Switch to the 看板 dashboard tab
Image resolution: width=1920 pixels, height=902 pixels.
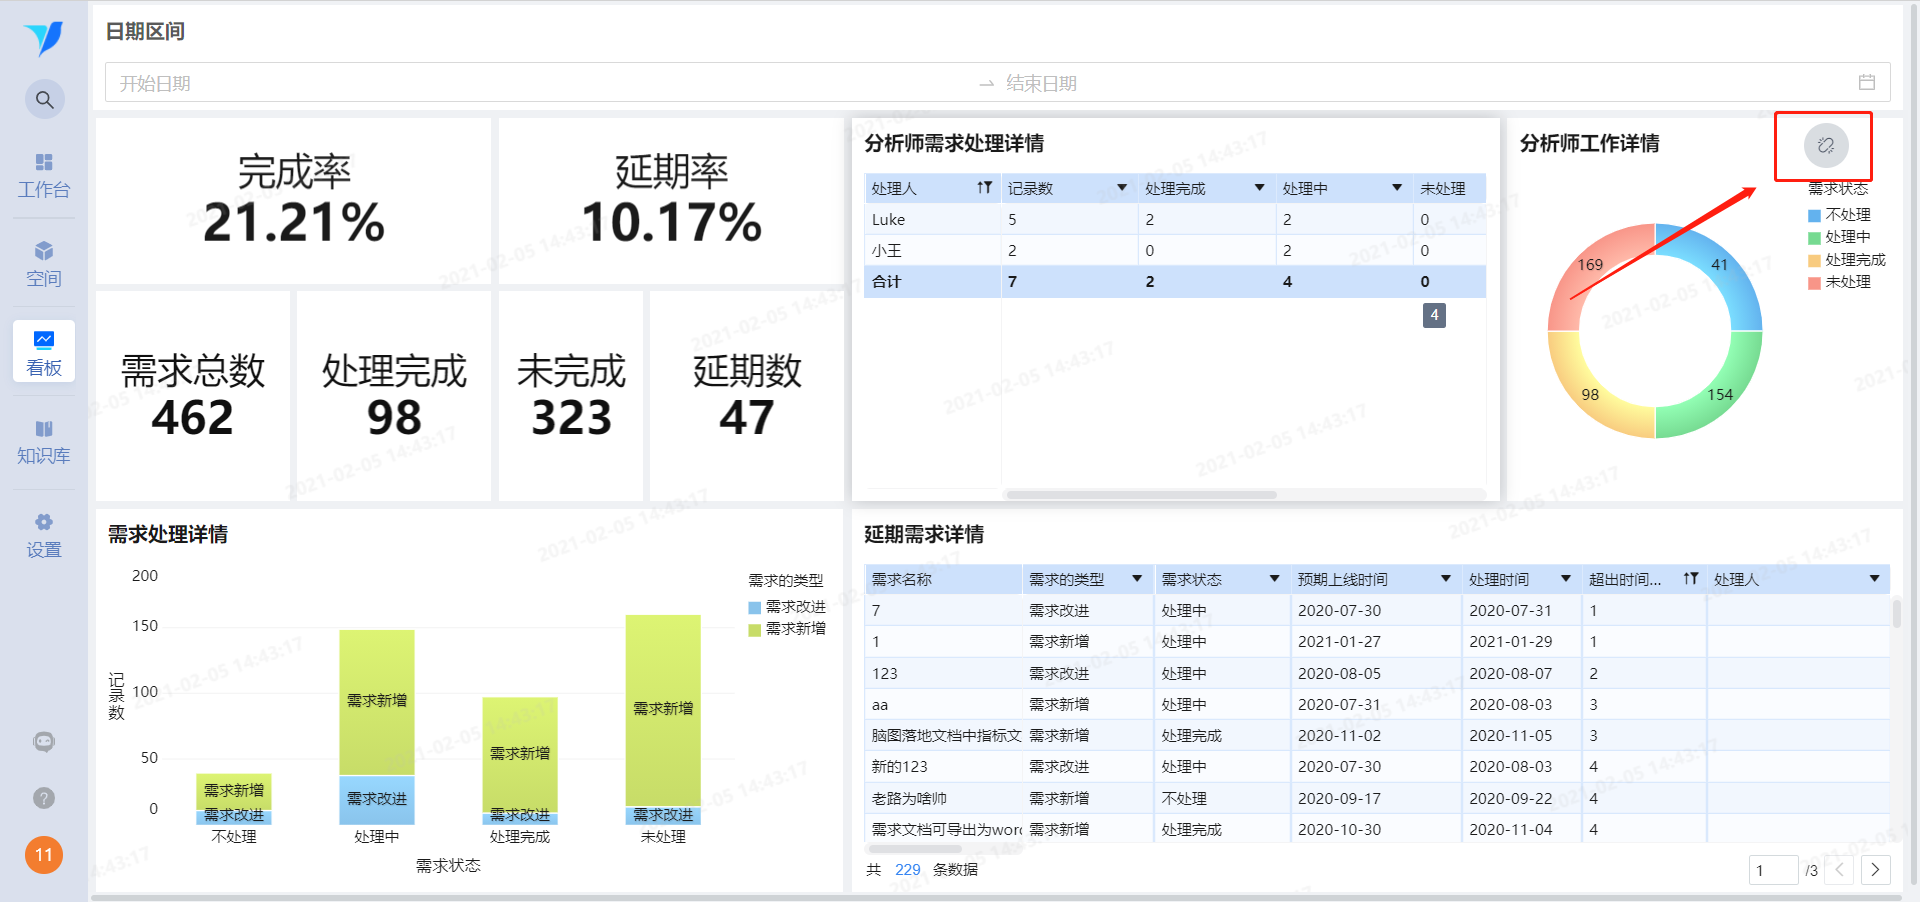(x=44, y=352)
